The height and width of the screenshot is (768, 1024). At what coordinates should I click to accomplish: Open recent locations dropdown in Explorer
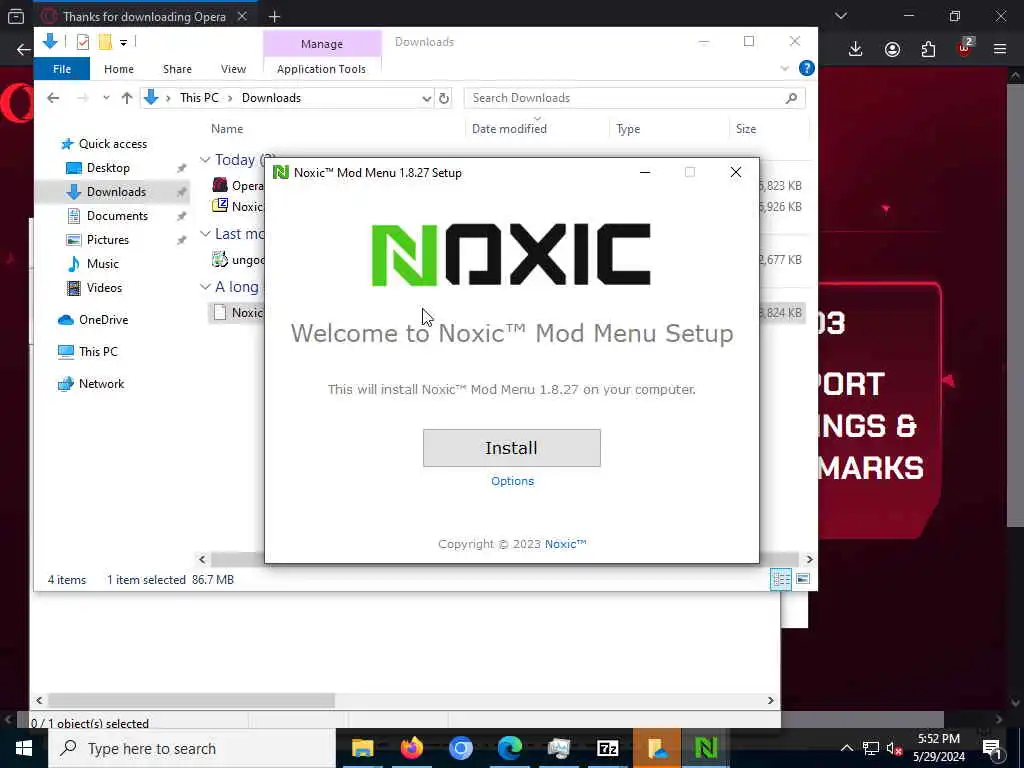click(106, 98)
